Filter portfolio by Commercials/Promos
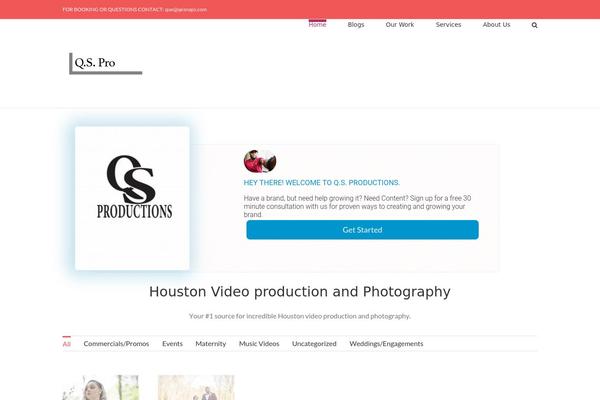The image size is (600, 400). point(116,344)
